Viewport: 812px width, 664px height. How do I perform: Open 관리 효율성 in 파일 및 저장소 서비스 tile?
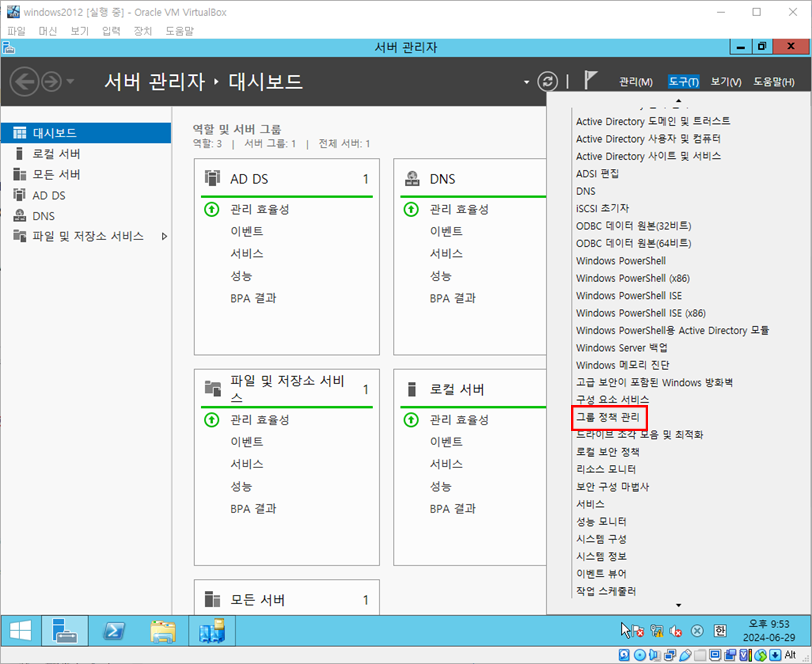coord(260,420)
